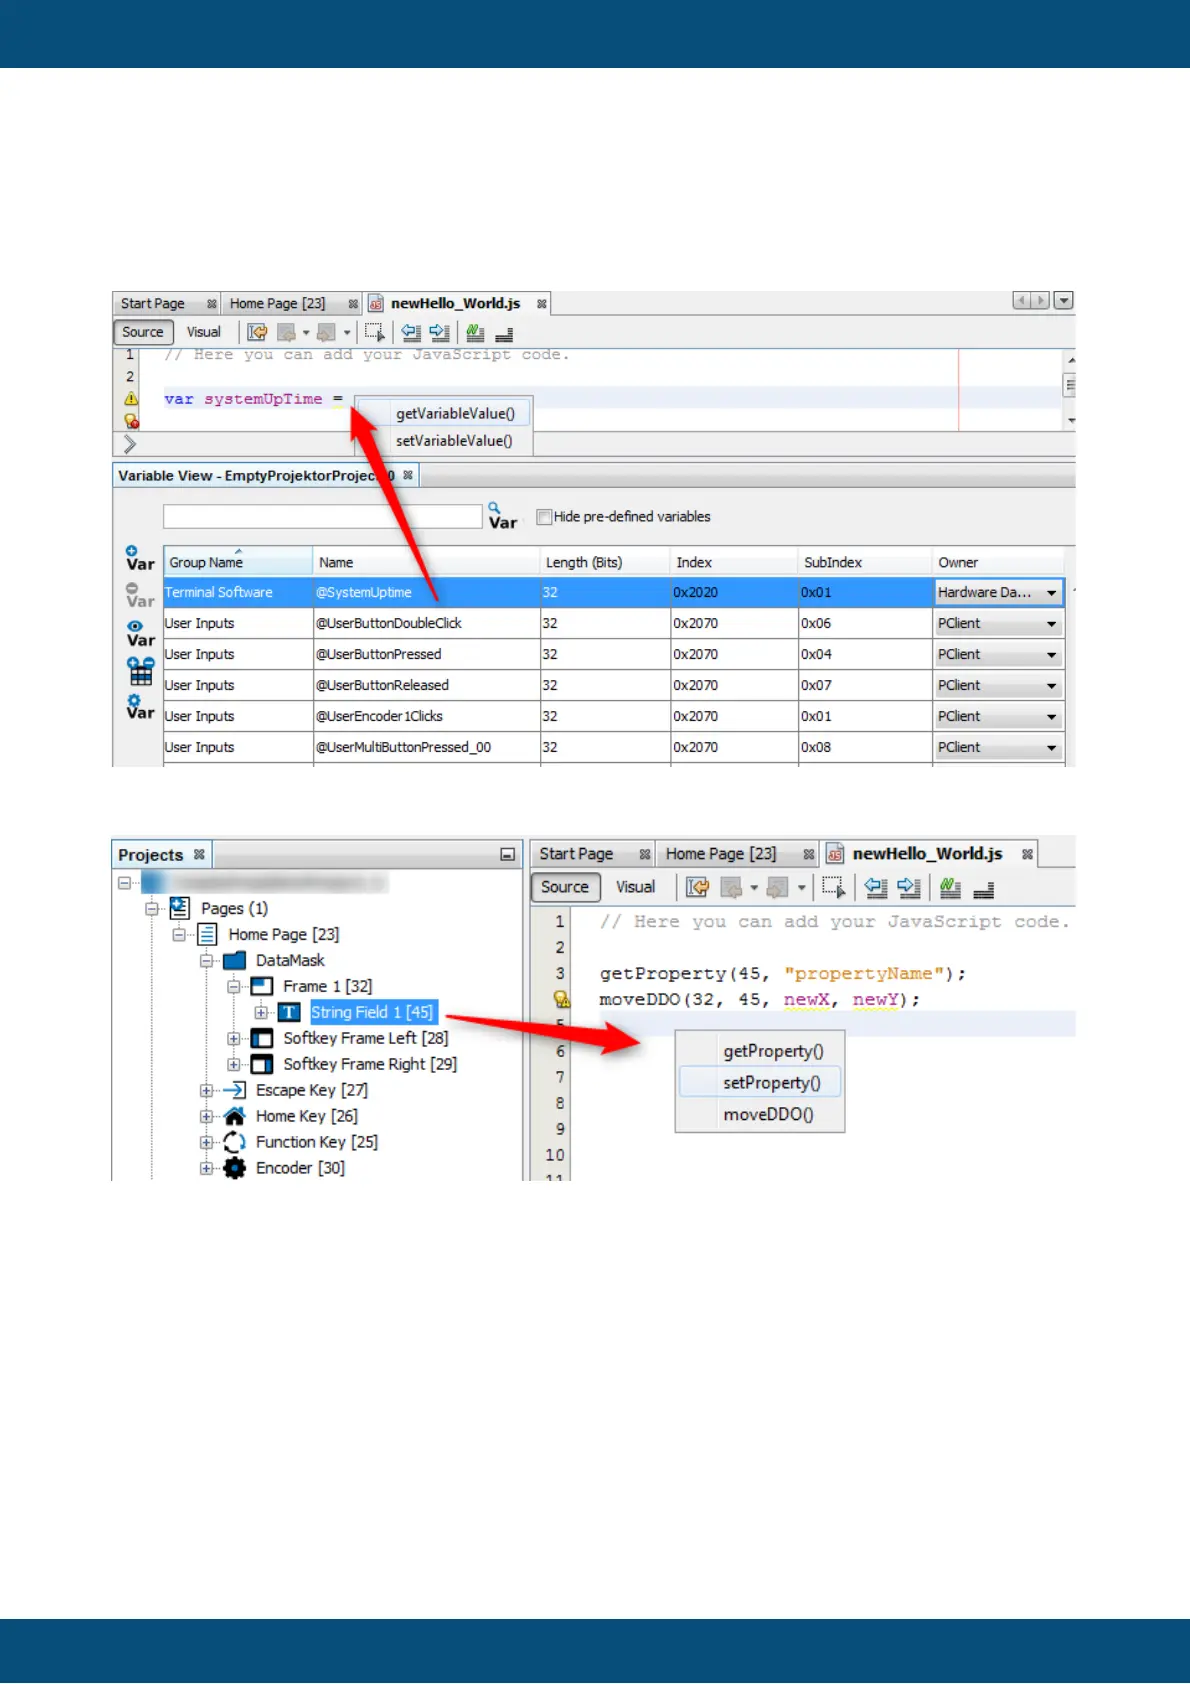Choose getVariableValue() from the popup
The height and width of the screenshot is (1684, 1190).
455,413
